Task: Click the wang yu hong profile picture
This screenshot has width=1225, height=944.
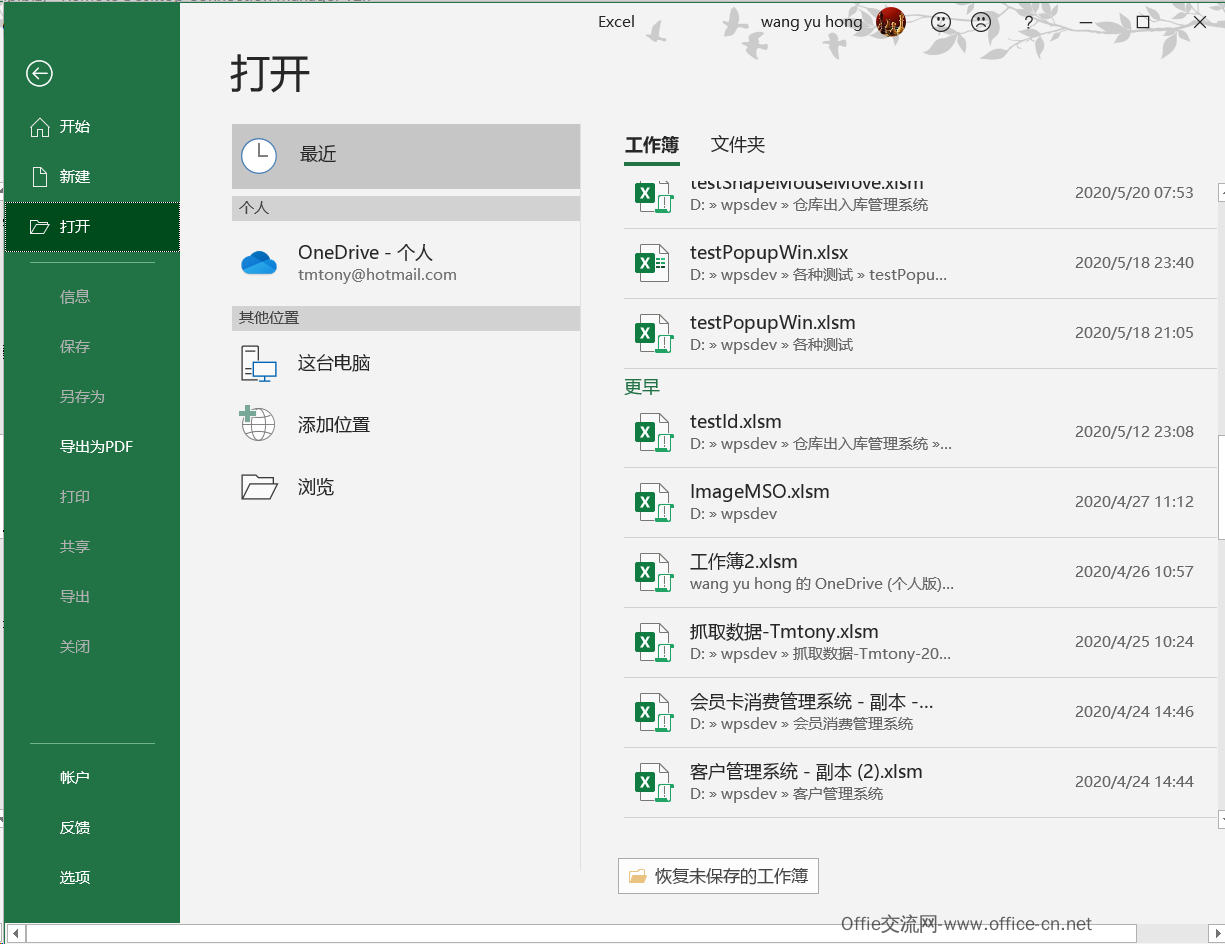Action: point(890,22)
